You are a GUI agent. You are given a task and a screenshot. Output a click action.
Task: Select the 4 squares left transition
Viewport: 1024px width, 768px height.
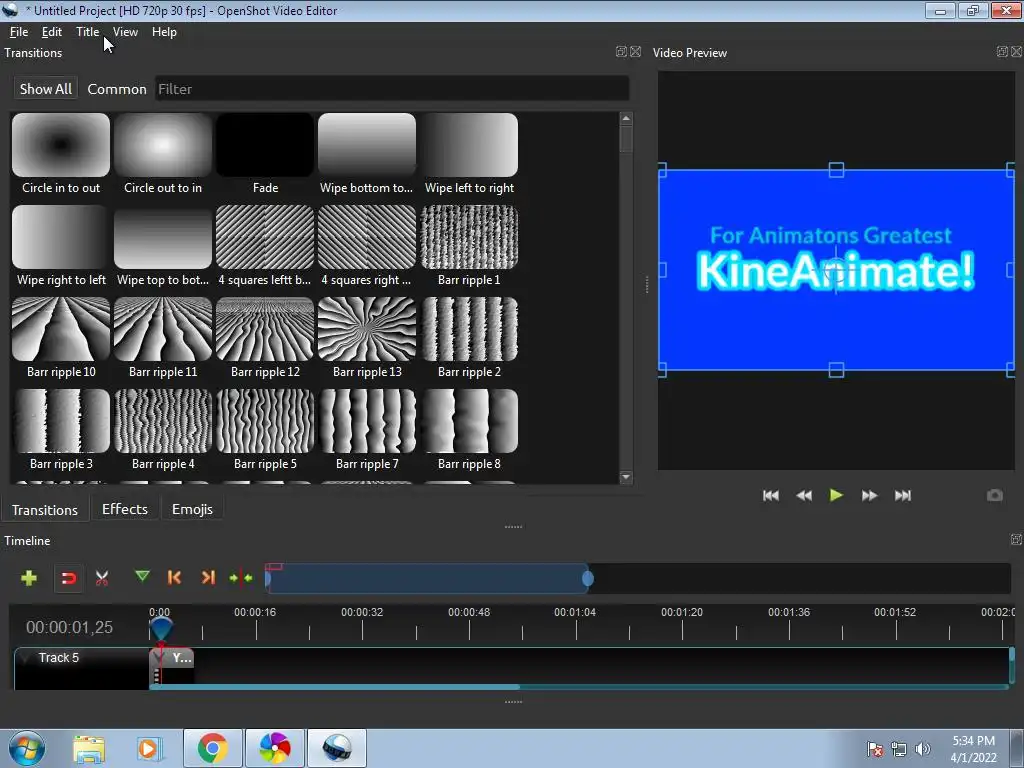point(265,246)
